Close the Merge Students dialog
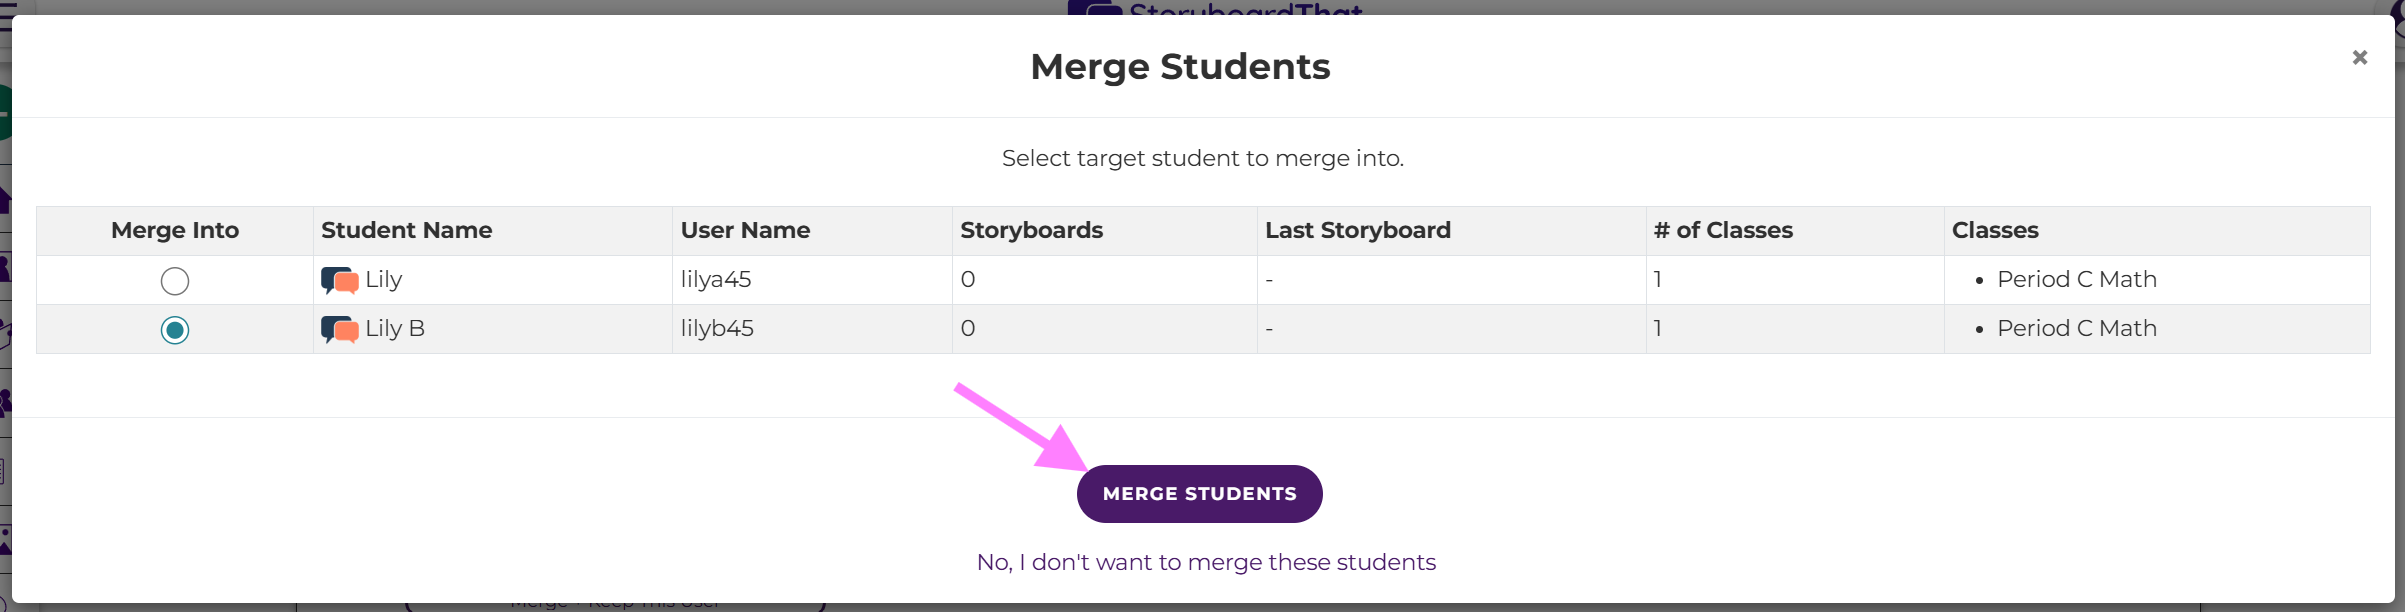This screenshot has height=612, width=2405. [x=2359, y=58]
